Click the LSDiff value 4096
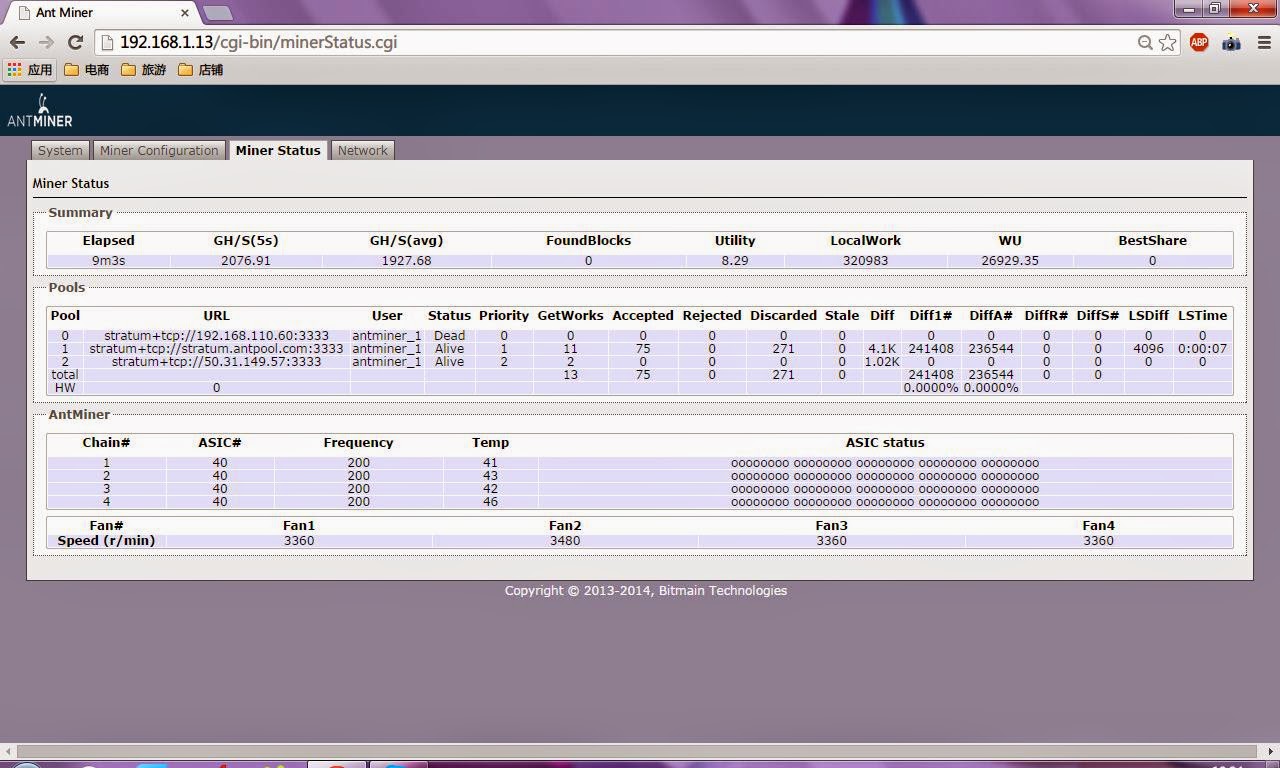The height and width of the screenshot is (768, 1280). coord(1148,349)
